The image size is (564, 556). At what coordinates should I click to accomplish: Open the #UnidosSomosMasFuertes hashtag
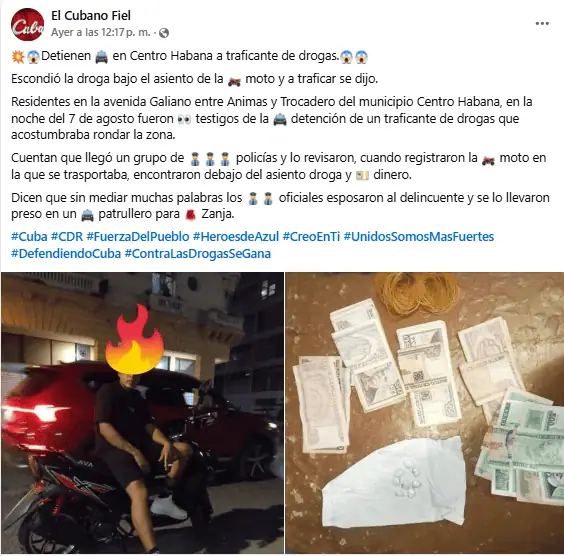click(419, 237)
